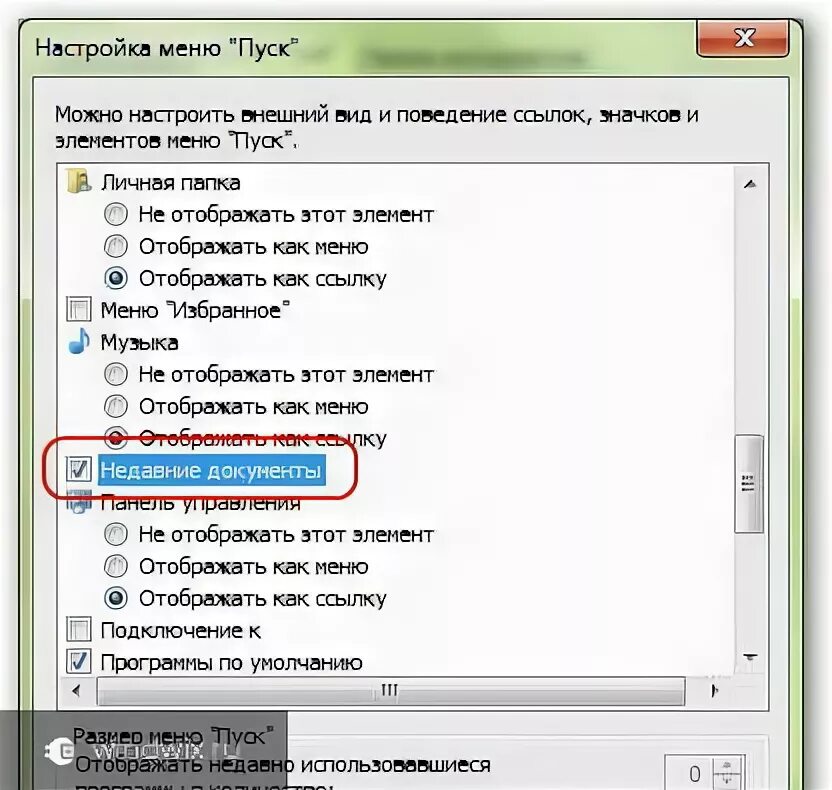Enable the Подключение к checkbox
The height and width of the screenshot is (790, 832).
(79, 629)
